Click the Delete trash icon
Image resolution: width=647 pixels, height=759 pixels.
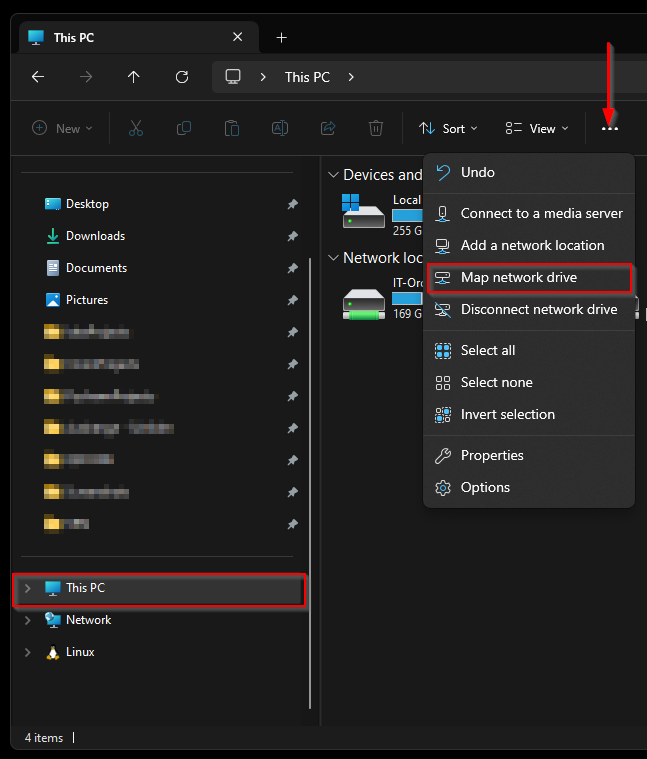pyautogui.click(x=376, y=128)
